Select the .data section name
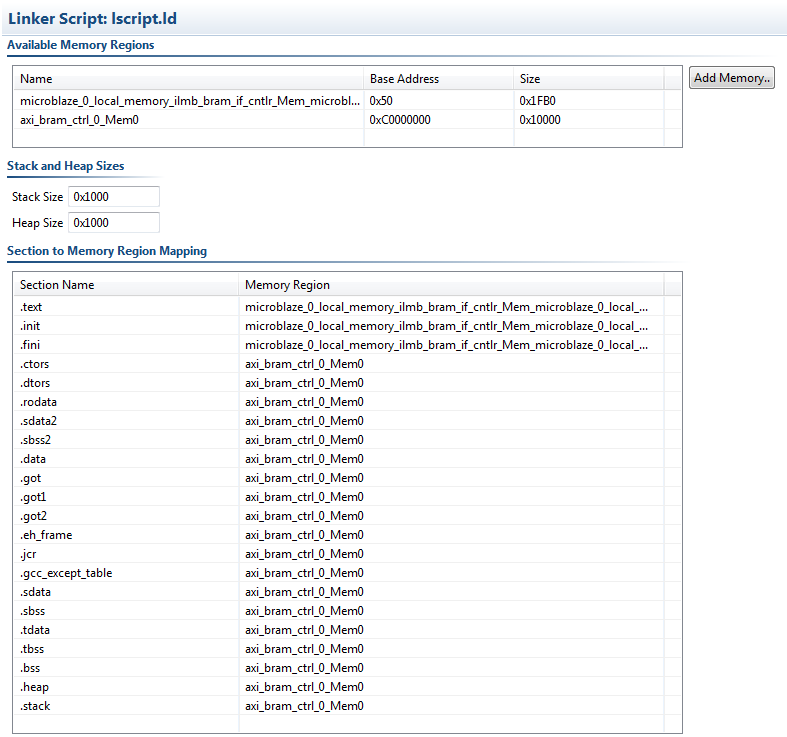 [x=33, y=459]
